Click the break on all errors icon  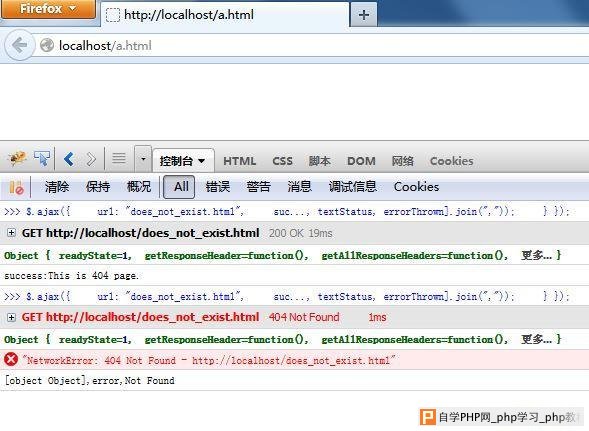pyautogui.click(x=16, y=187)
